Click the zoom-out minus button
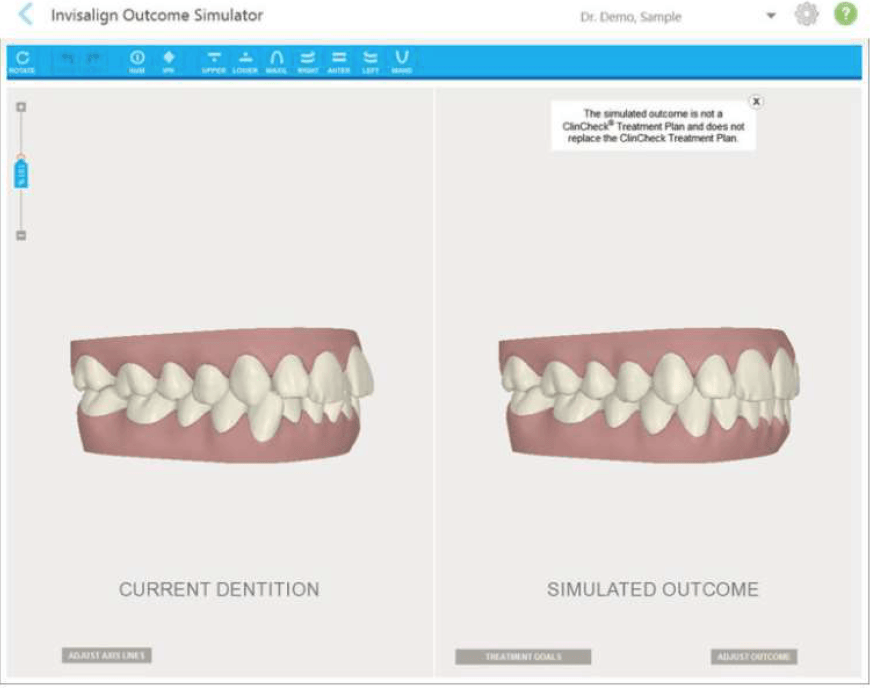The width and height of the screenshot is (880, 700). (x=21, y=235)
